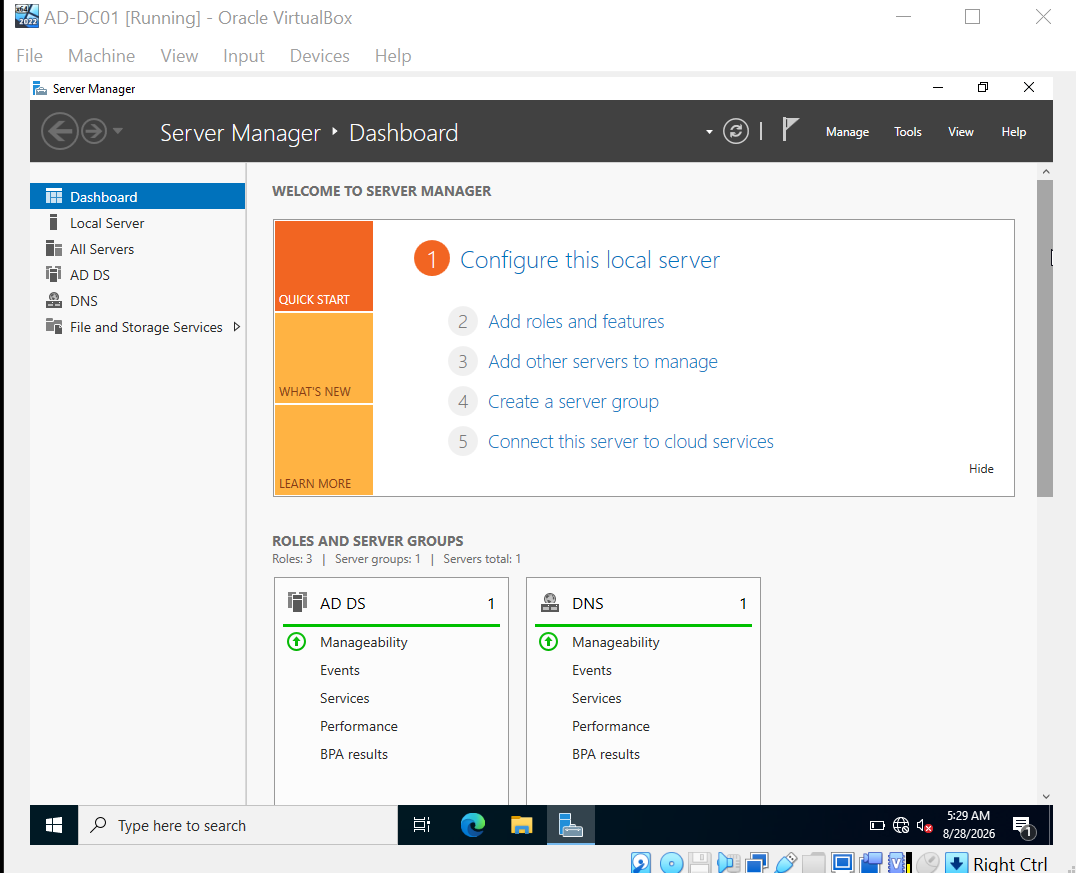This screenshot has height=873, width=1076.
Task: Open the VirtualBox File menu
Action: coord(30,56)
